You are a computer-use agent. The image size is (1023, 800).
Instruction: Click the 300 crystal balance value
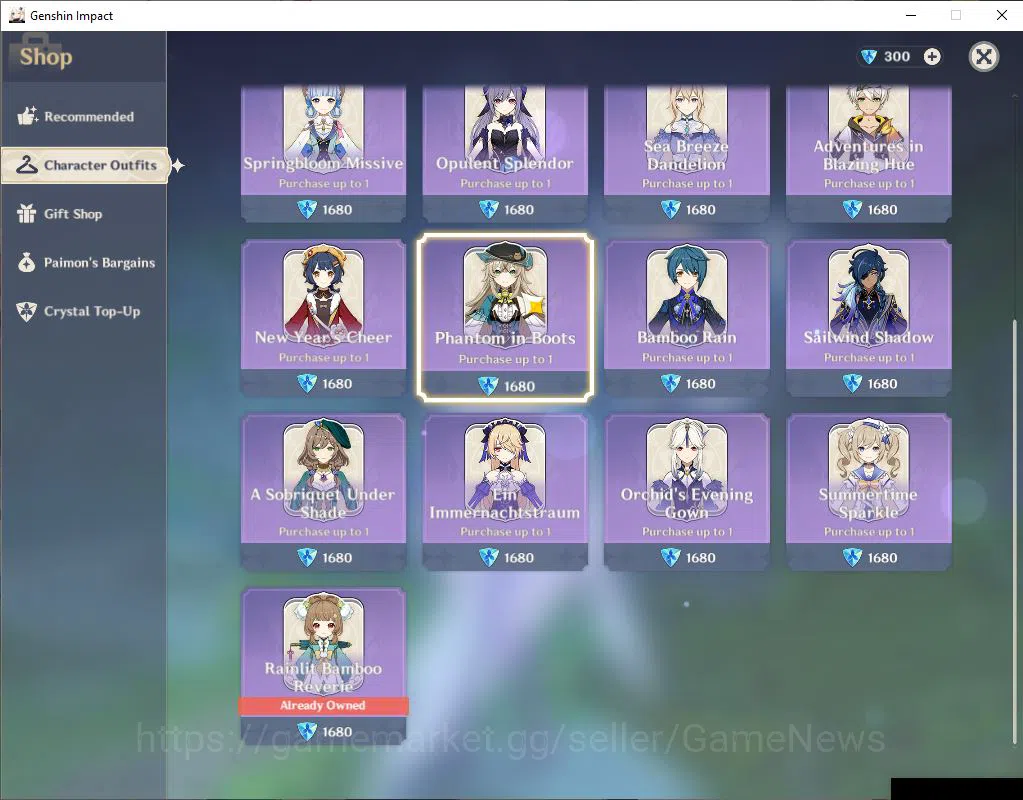click(x=897, y=57)
